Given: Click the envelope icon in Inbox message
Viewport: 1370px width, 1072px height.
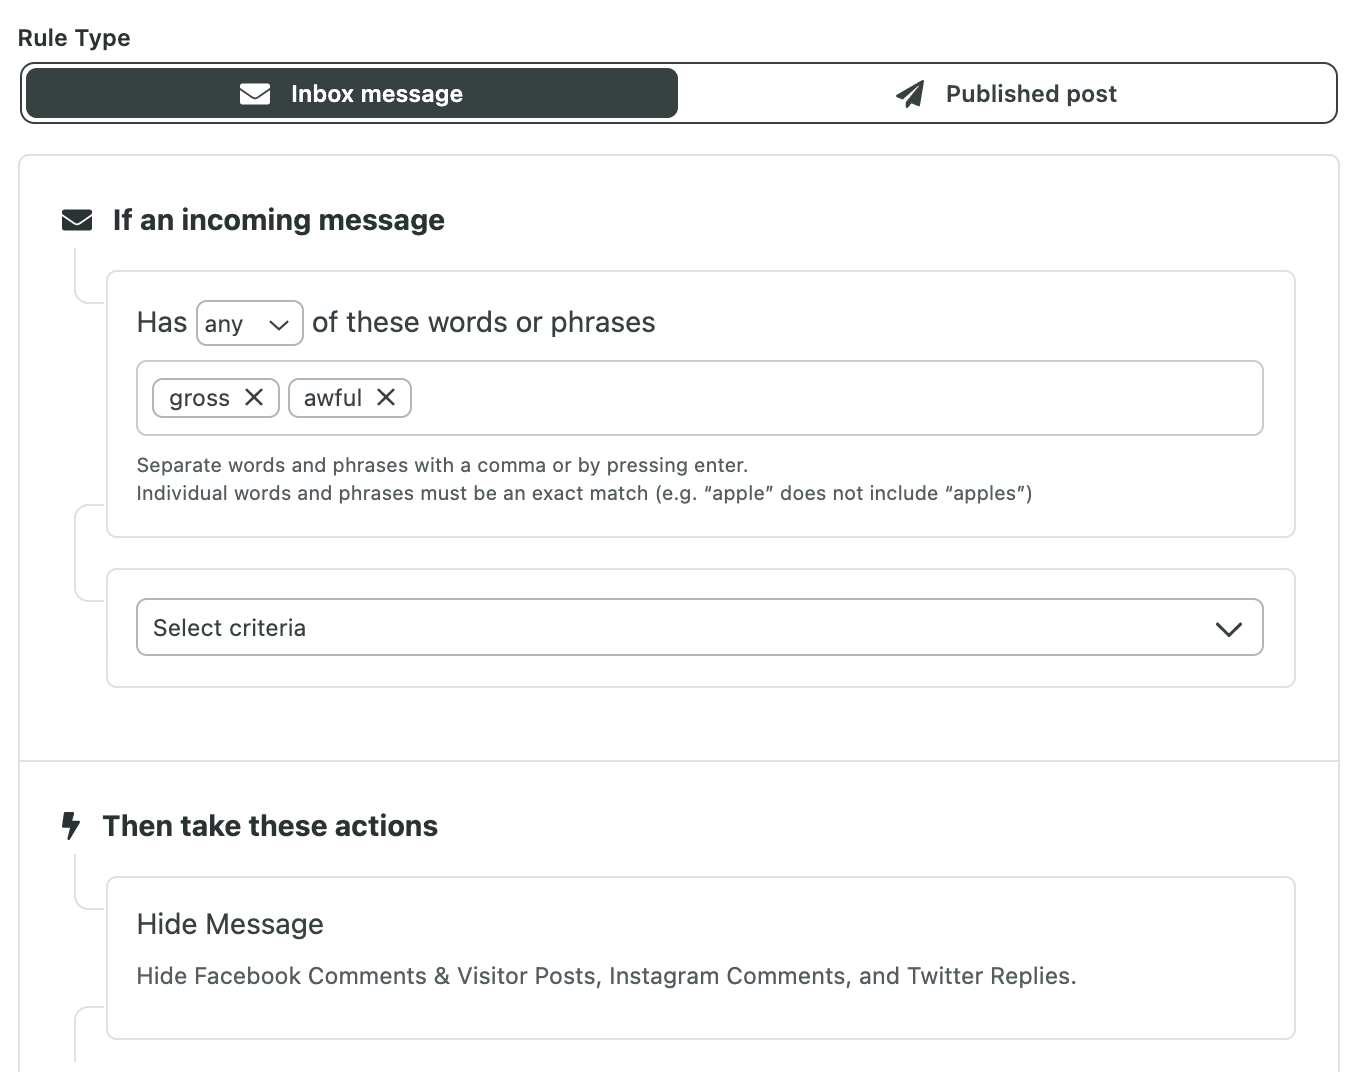Looking at the screenshot, I should [x=255, y=94].
